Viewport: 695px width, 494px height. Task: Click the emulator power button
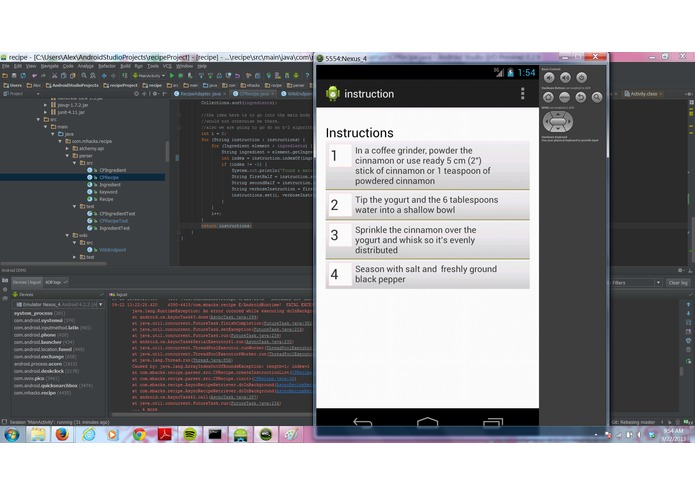coord(582,78)
